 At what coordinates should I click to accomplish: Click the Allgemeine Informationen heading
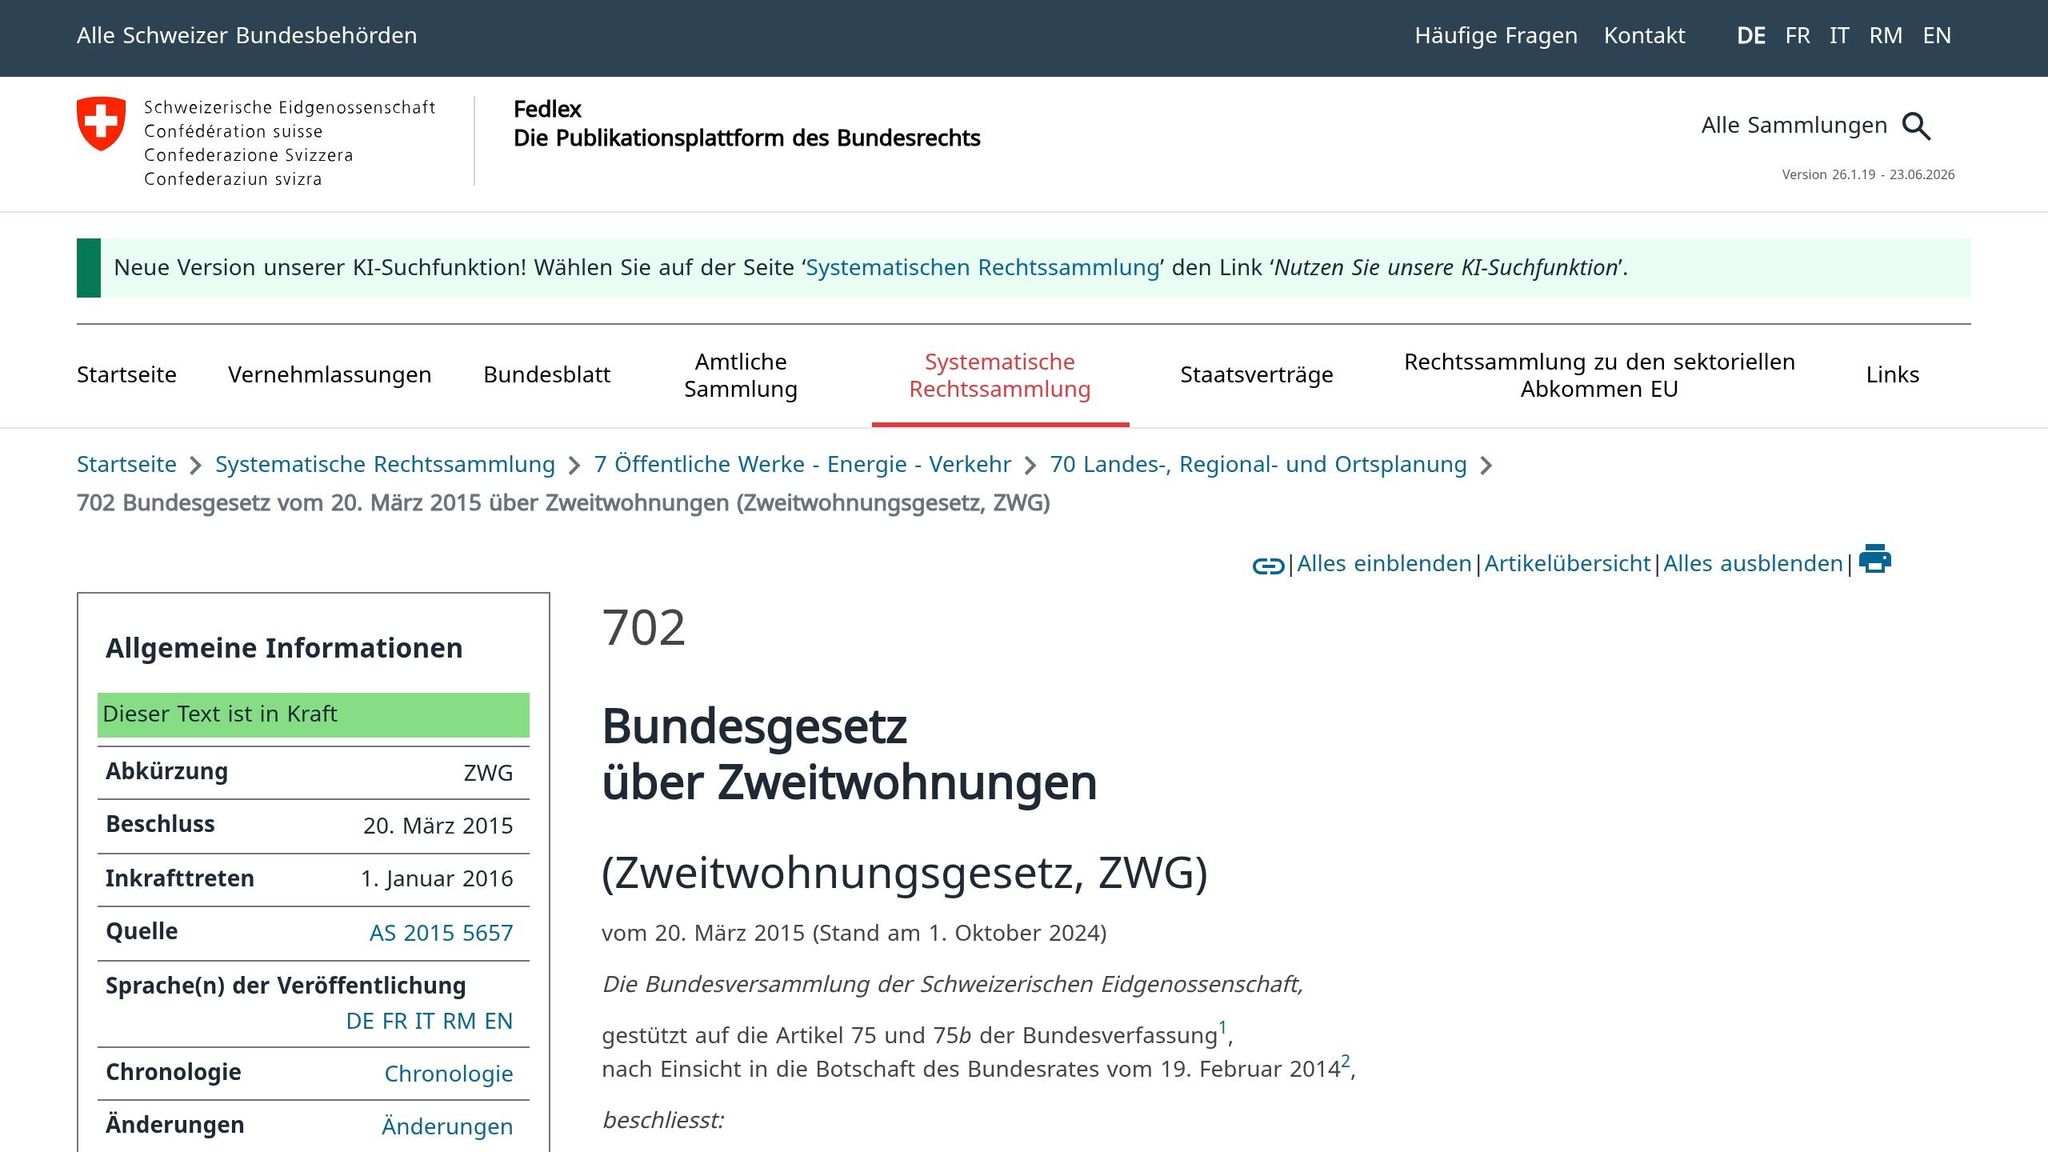click(284, 649)
